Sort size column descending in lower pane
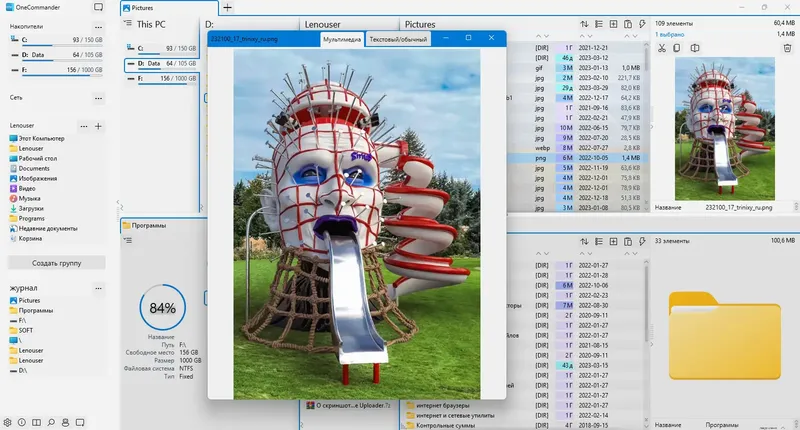Screen dimensions: 800x430 tap(635, 254)
